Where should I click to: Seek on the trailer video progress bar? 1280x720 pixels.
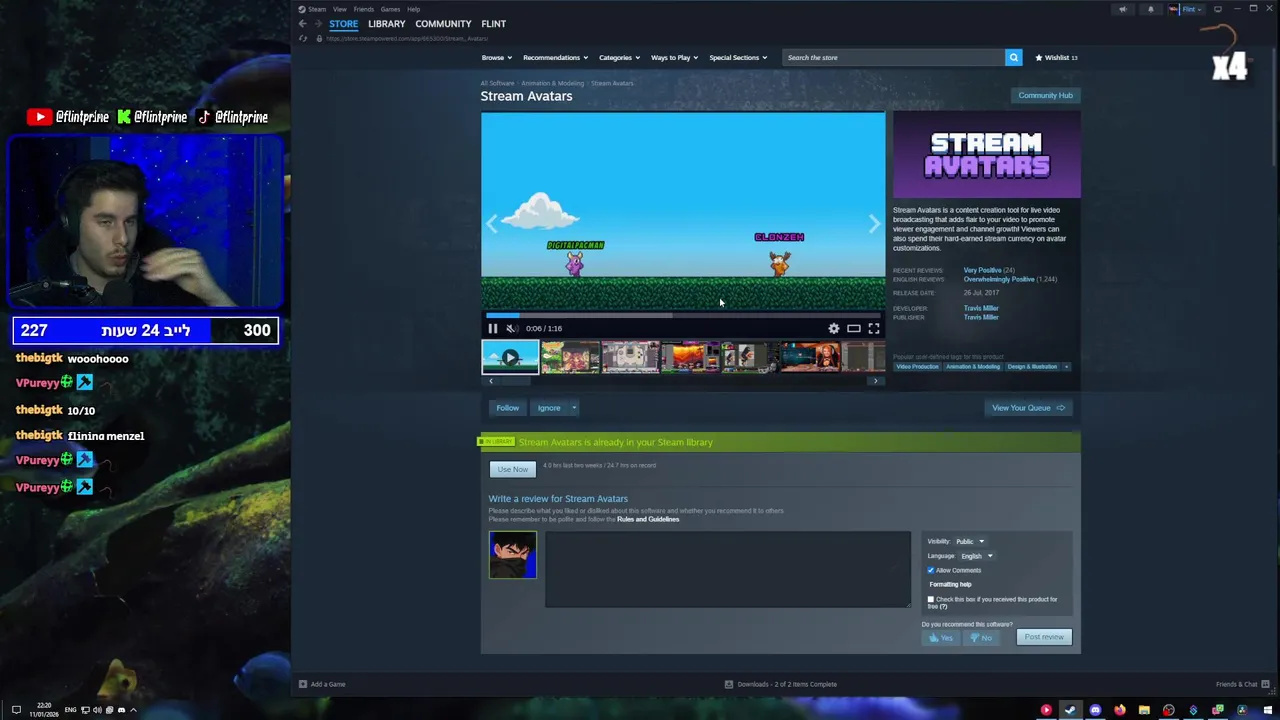click(x=683, y=315)
